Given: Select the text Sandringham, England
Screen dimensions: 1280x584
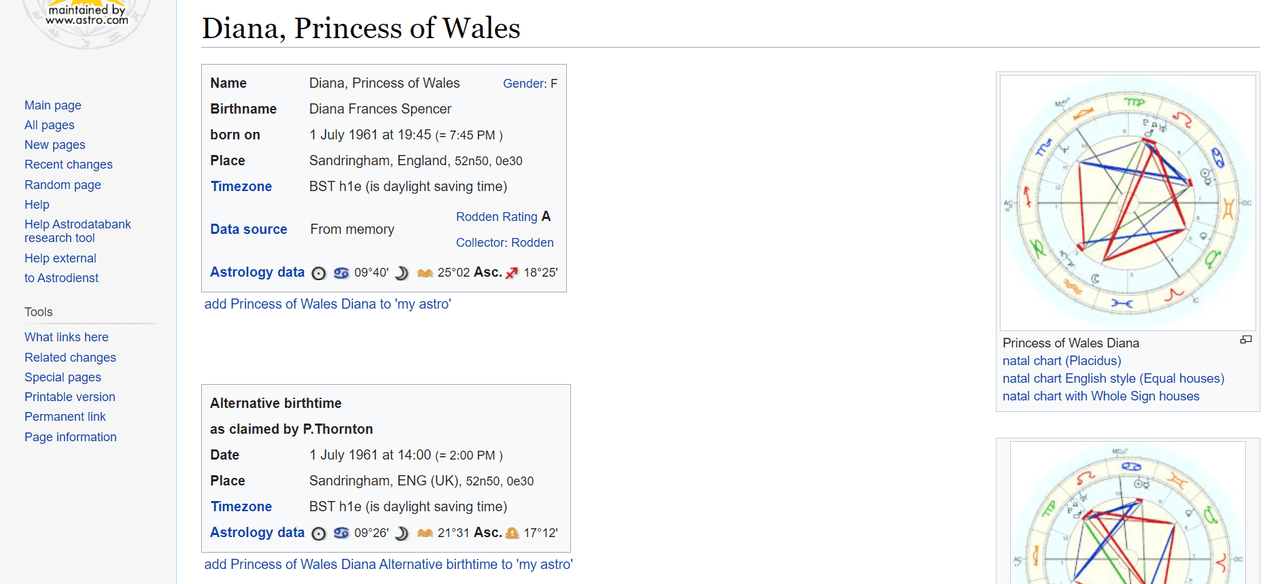Looking at the screenshot, I should click(379, 161).
